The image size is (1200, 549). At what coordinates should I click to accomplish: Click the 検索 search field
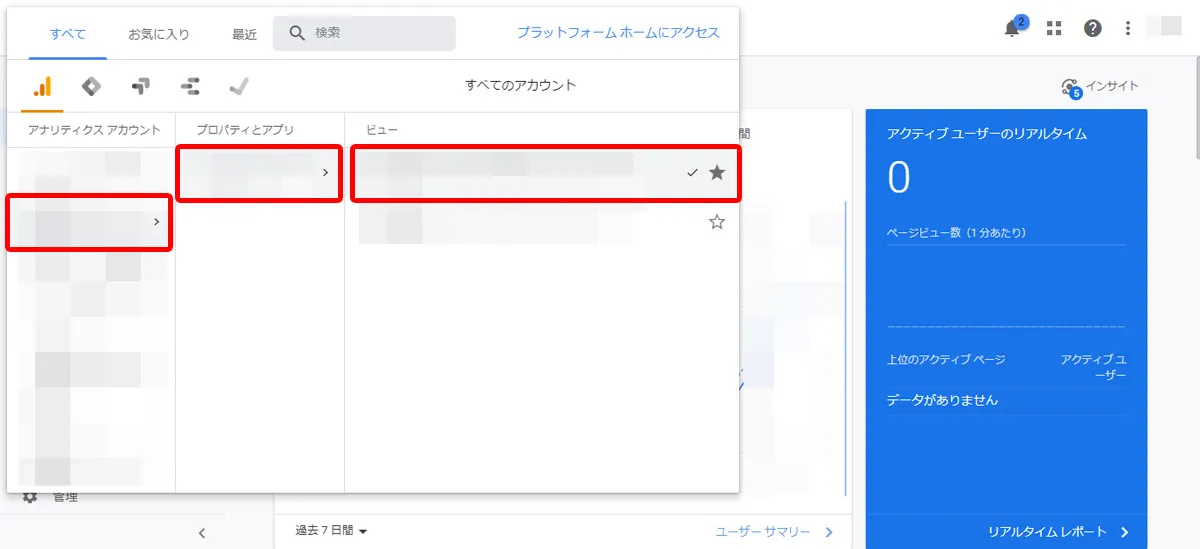click(x=378, y=33)
